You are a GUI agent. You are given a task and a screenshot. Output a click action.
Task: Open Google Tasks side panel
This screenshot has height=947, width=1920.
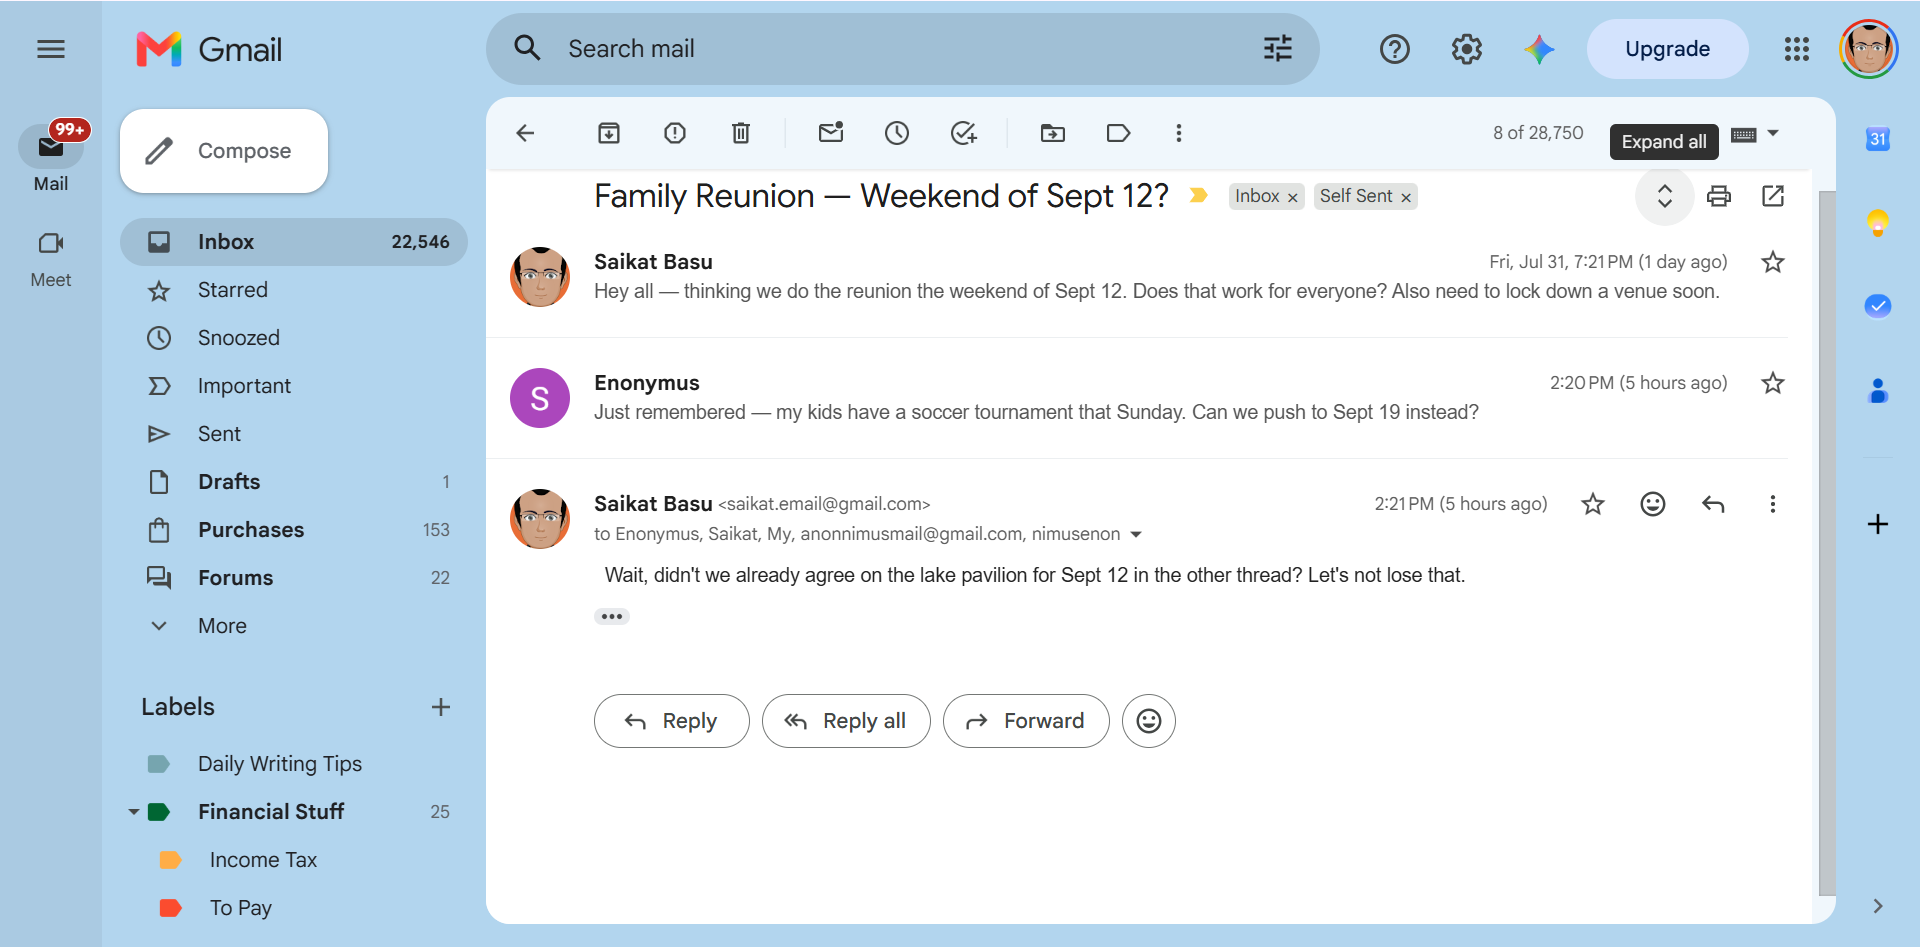click(1878, 306)
